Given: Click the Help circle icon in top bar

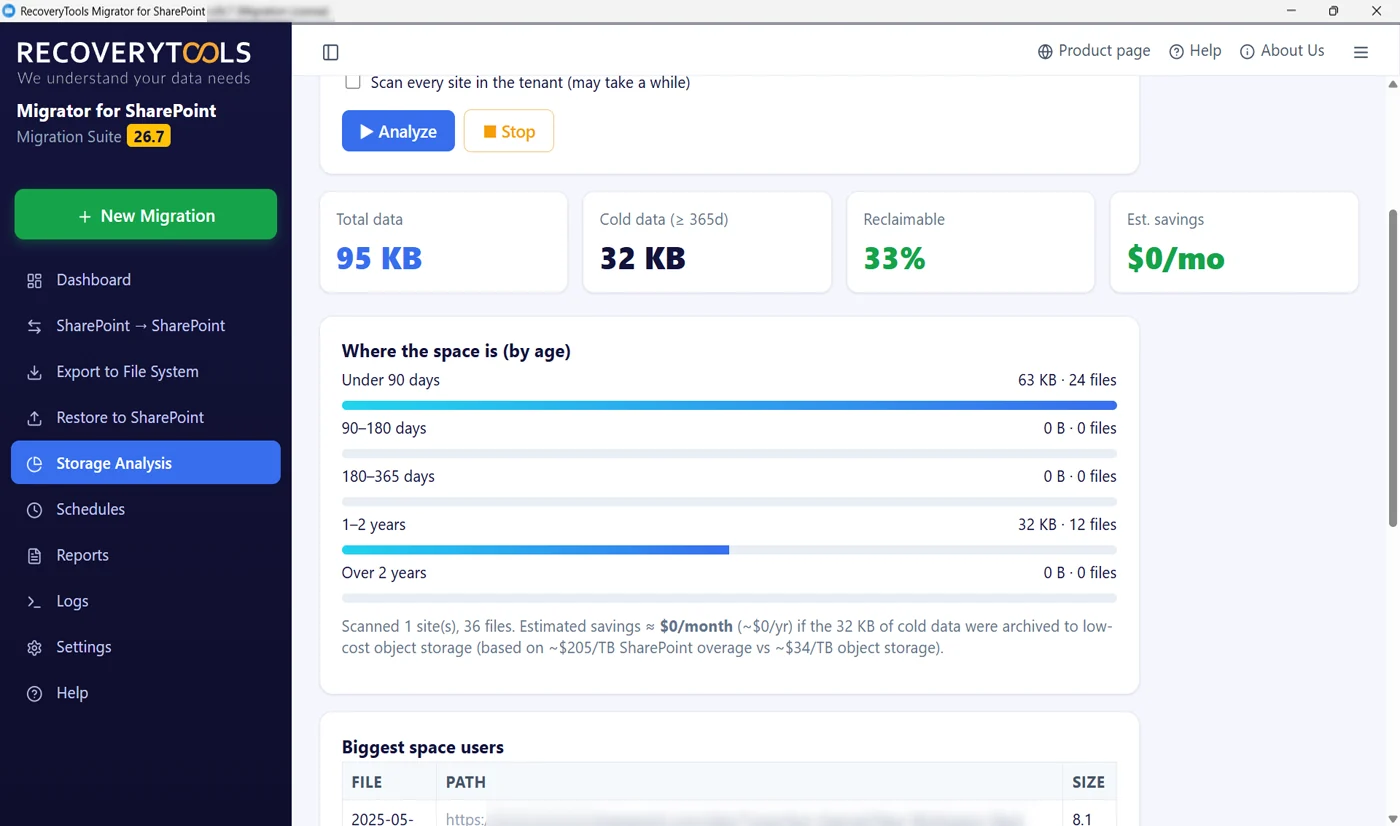Looking at the screenshot, I should click(1176, 52).
